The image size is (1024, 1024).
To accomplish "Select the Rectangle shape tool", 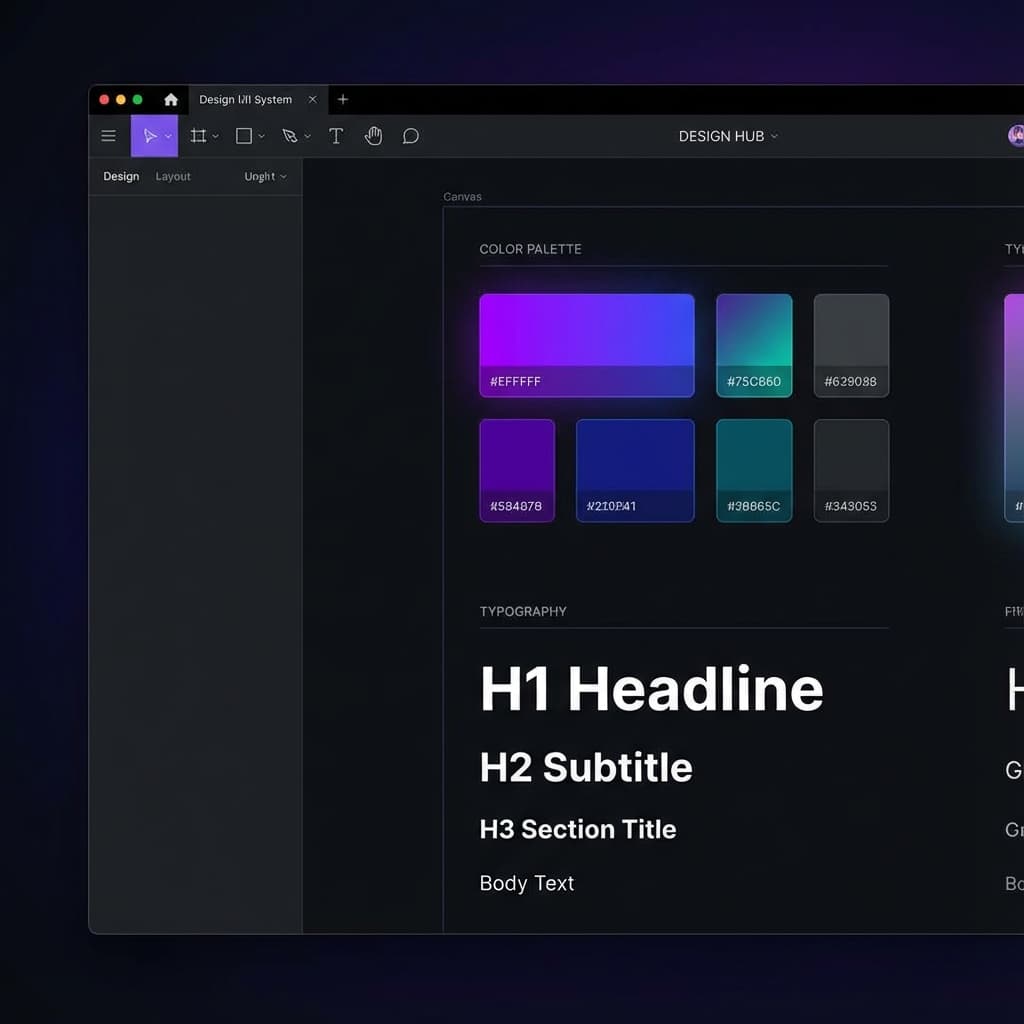I will pos(243,136).
